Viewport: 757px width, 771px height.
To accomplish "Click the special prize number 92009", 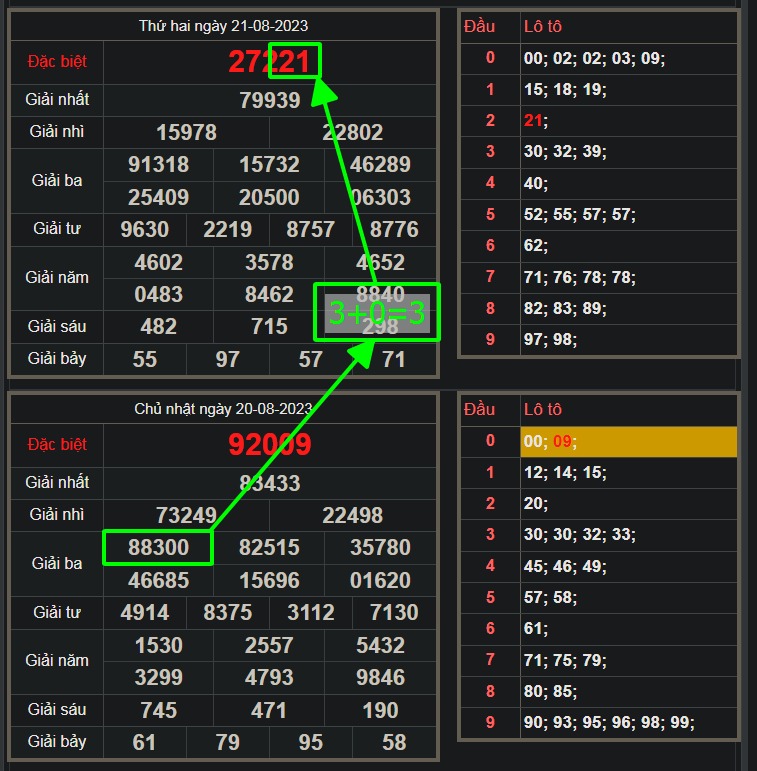I will (x=270, y=445).
